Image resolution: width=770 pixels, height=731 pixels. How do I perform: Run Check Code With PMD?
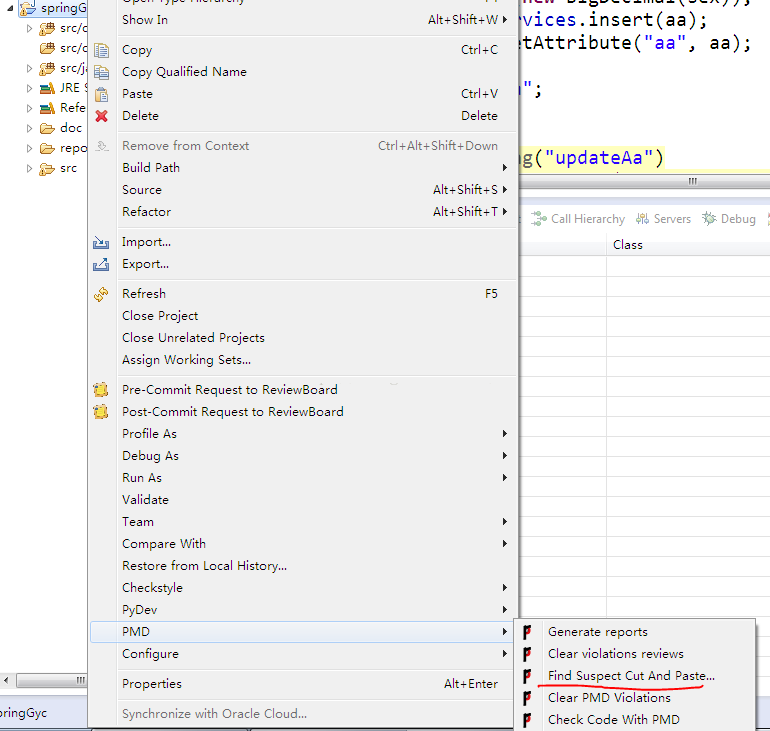tap(634, 720)
